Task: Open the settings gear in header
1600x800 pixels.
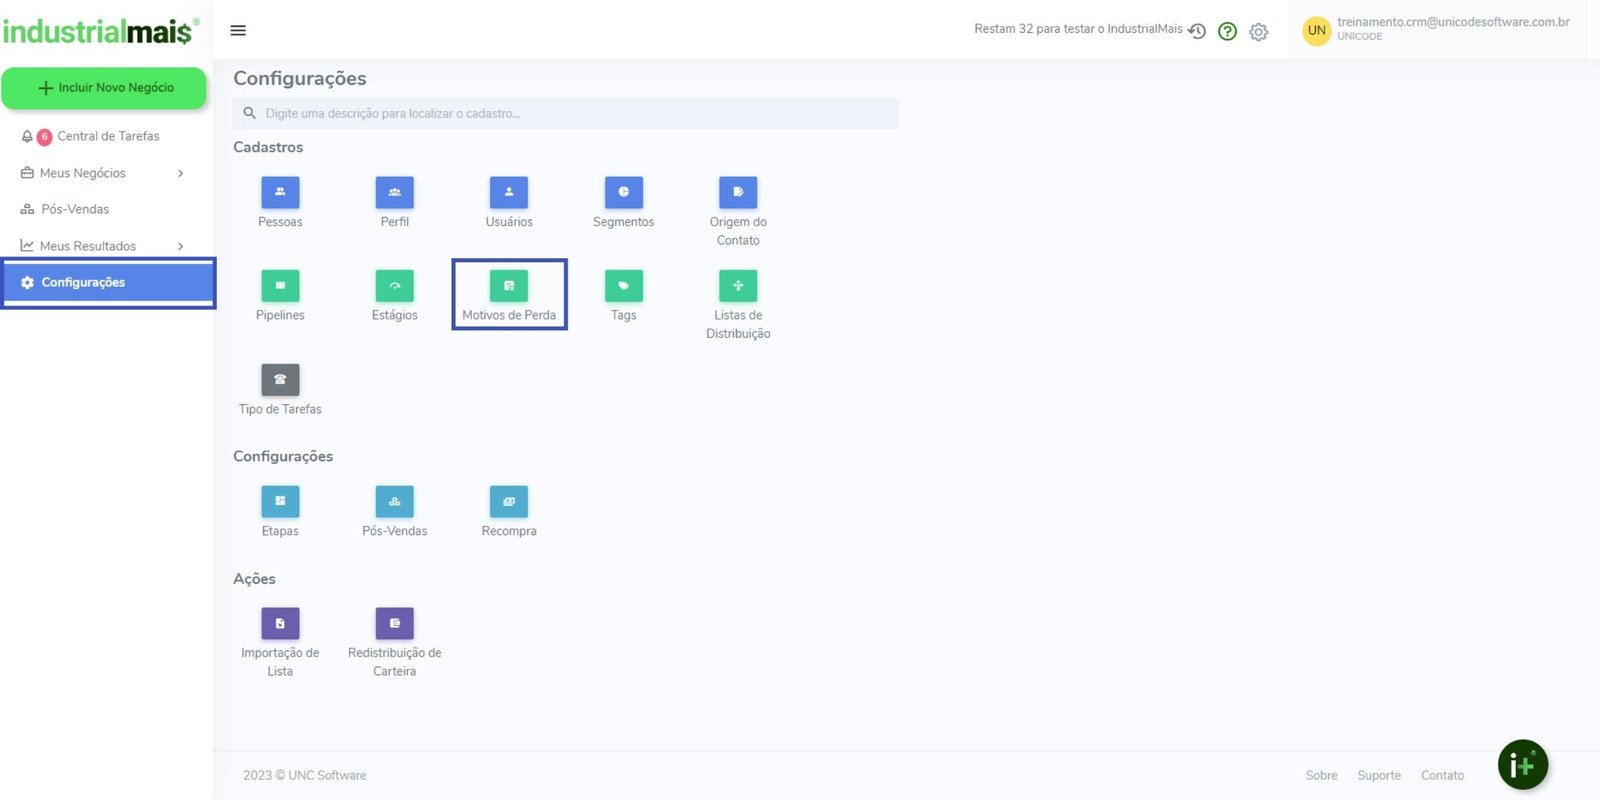Action: tap(1258, 32)
